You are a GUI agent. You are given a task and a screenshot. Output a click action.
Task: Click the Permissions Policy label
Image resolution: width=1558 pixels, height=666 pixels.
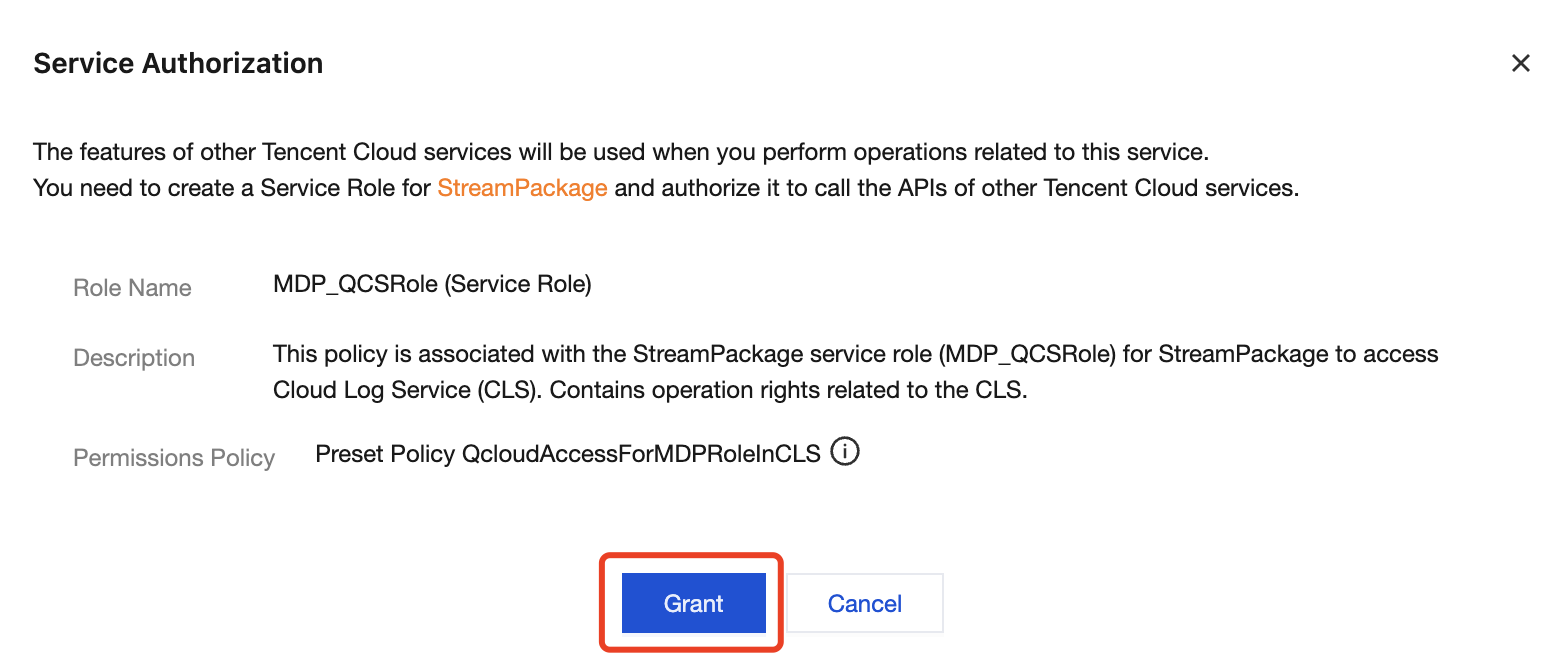click(x=174, y=458)
